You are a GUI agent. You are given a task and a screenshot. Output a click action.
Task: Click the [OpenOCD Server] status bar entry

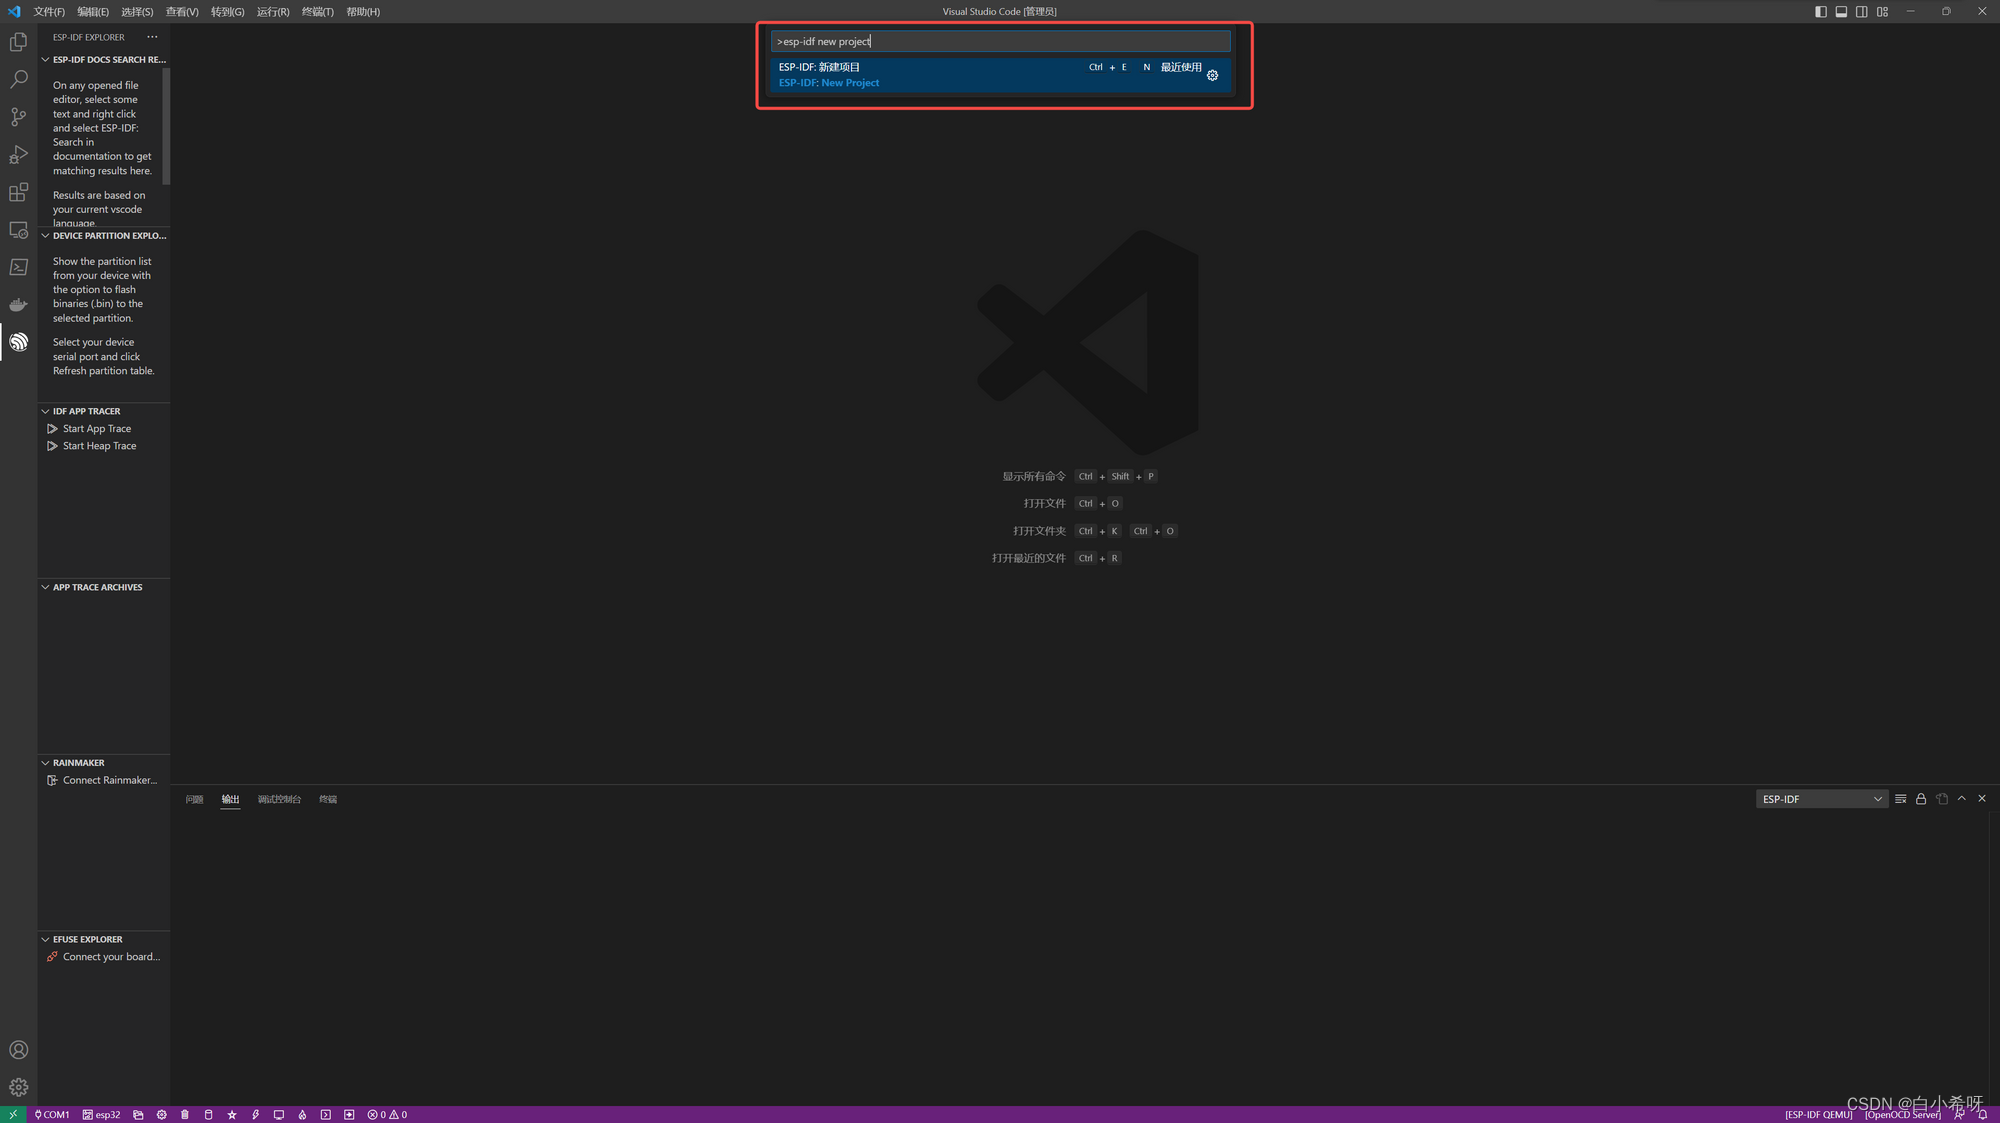[x=1902, y=1114]
